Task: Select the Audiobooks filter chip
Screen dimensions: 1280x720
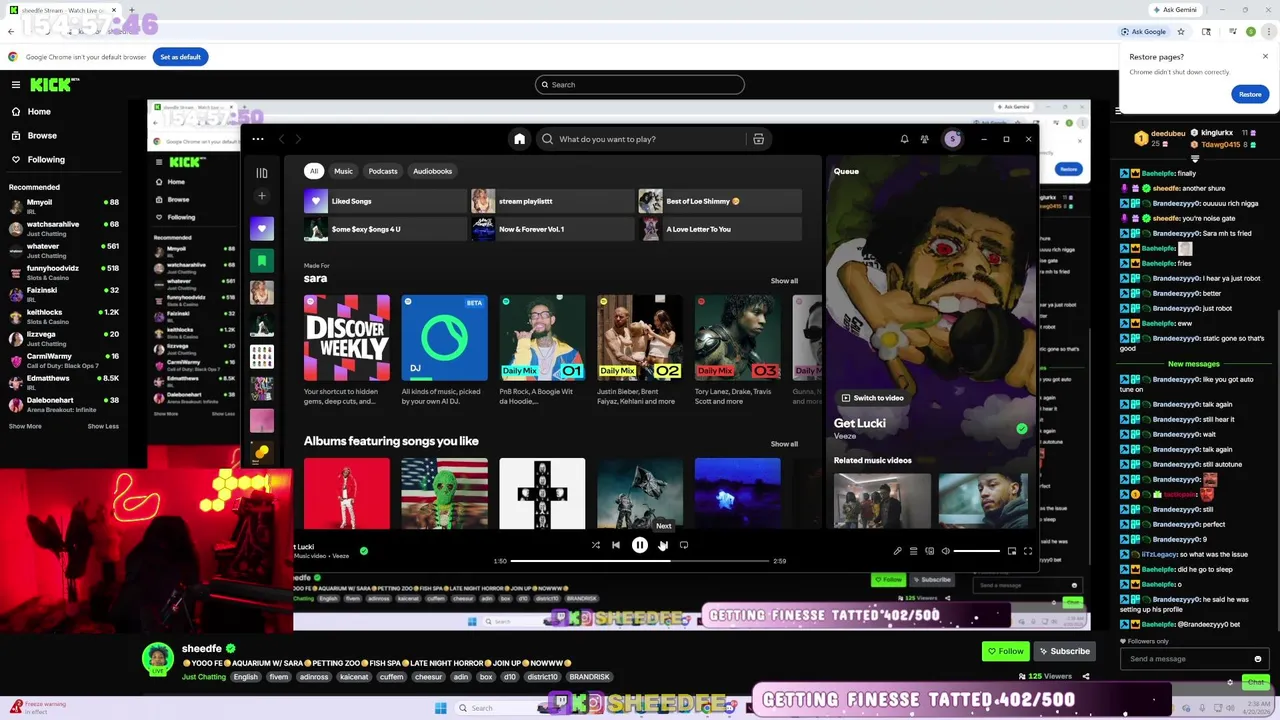Action: pos(433,171)
